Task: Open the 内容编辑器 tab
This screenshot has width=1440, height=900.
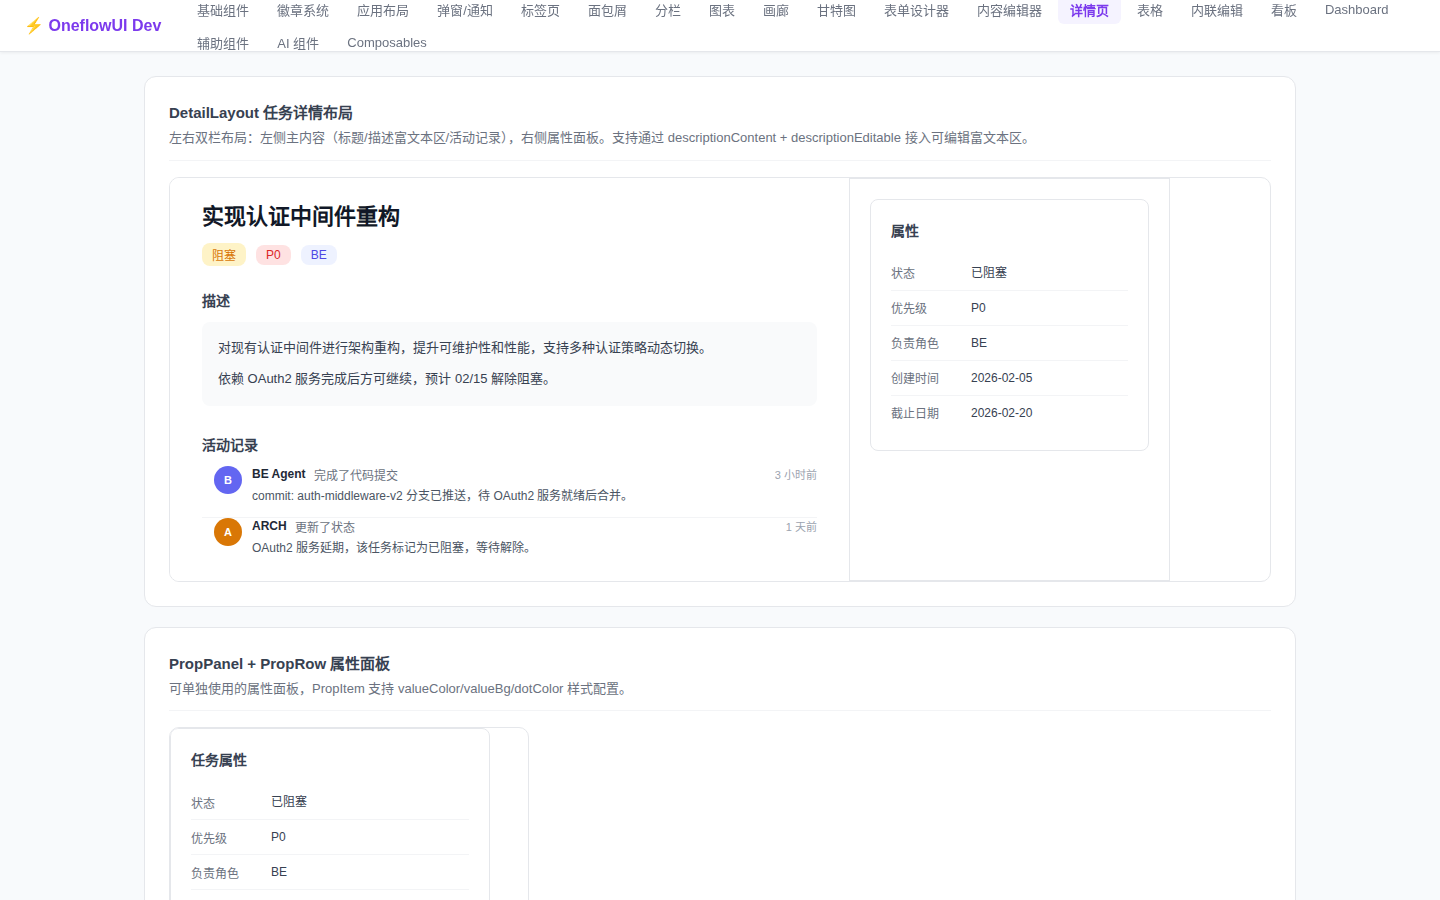Action: coord(1009,11)
